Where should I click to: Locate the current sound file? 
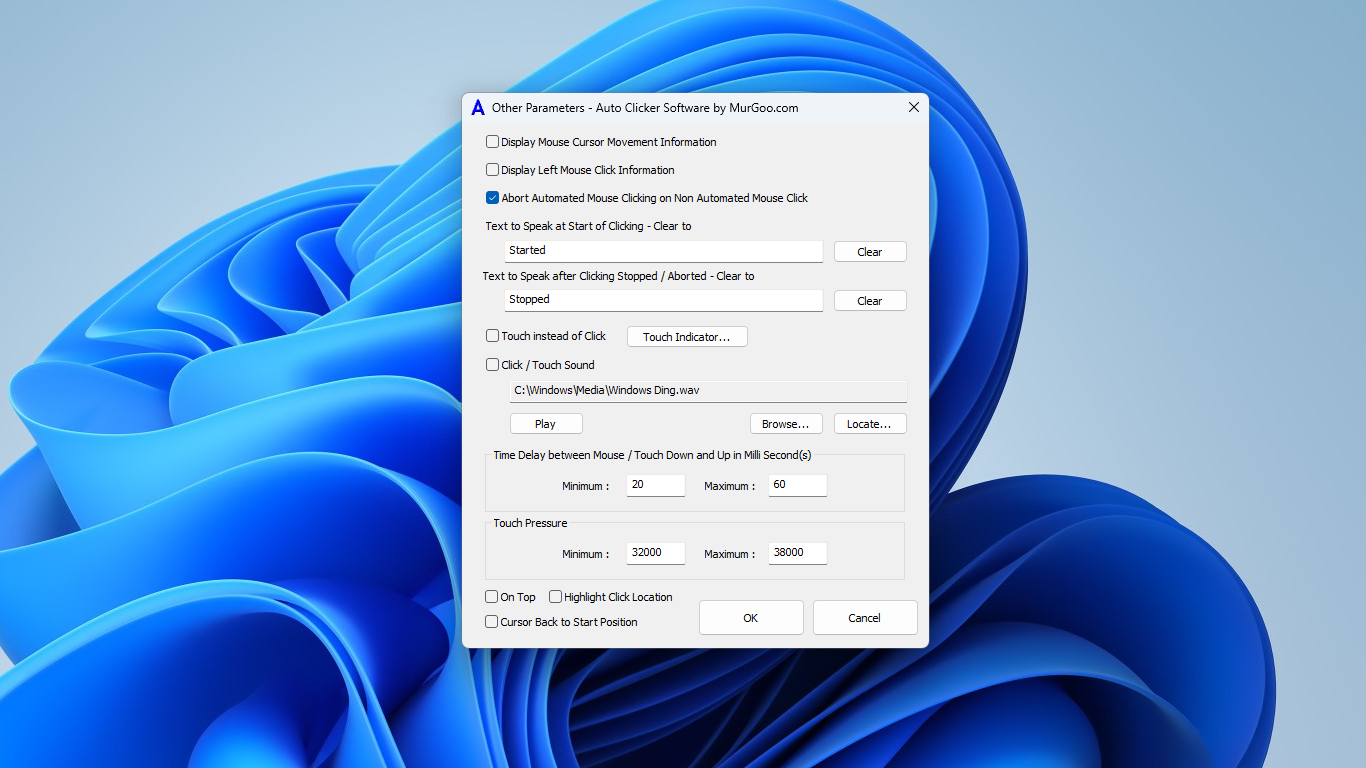point(869,423)
